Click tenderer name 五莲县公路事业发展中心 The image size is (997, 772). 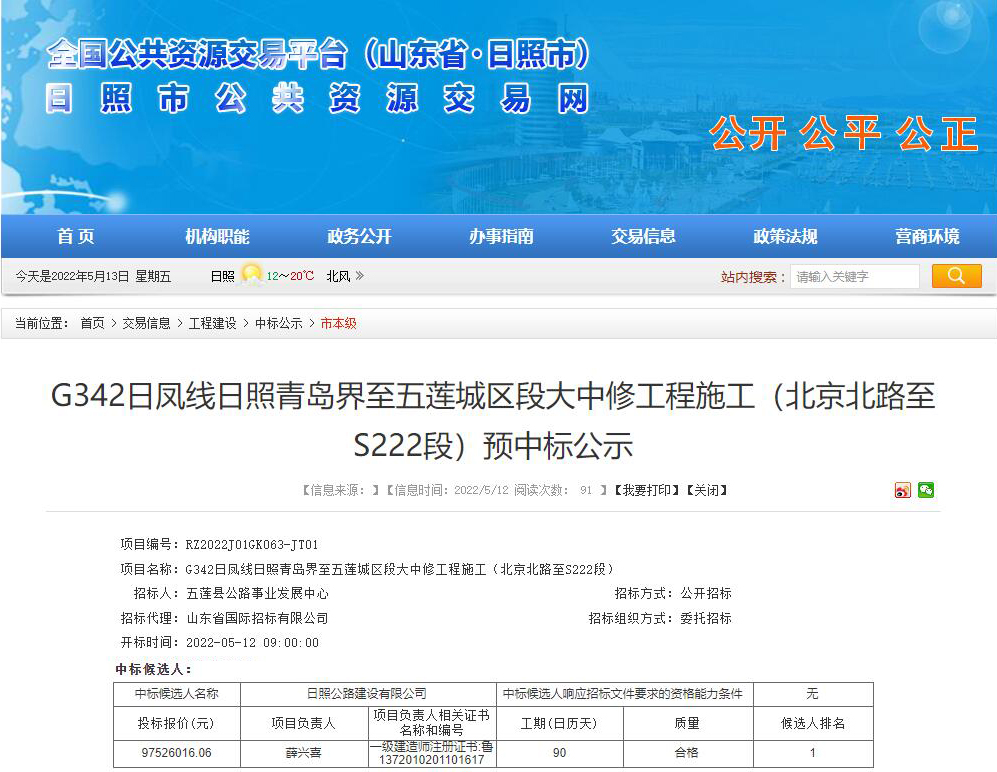coord(258,593)
